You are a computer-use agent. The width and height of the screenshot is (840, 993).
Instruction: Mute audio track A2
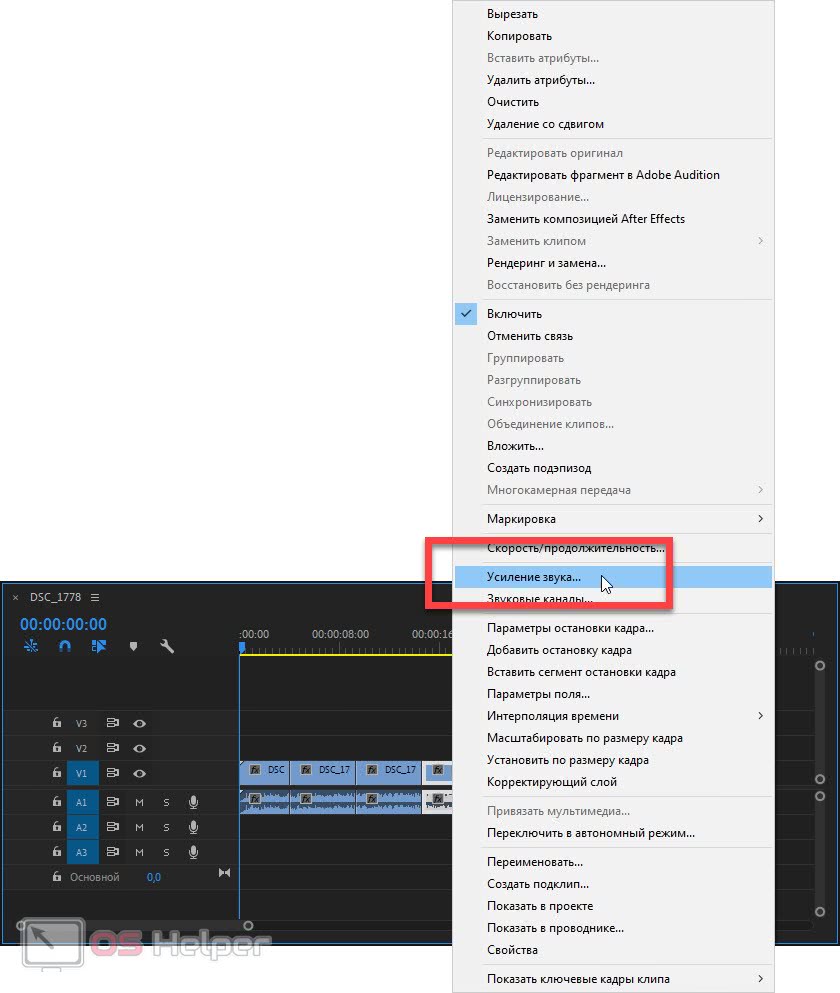click(x=140, y=827)
